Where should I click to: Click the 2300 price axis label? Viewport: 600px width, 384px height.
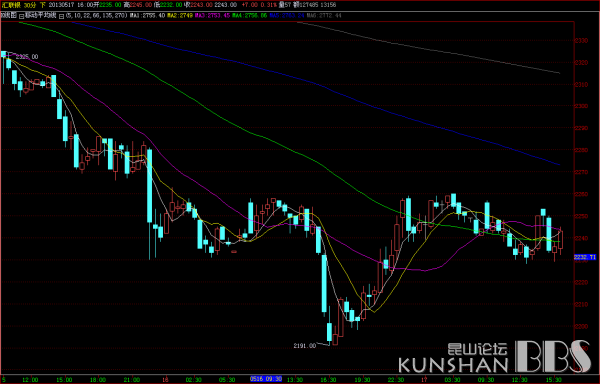[x=581, y=106]
